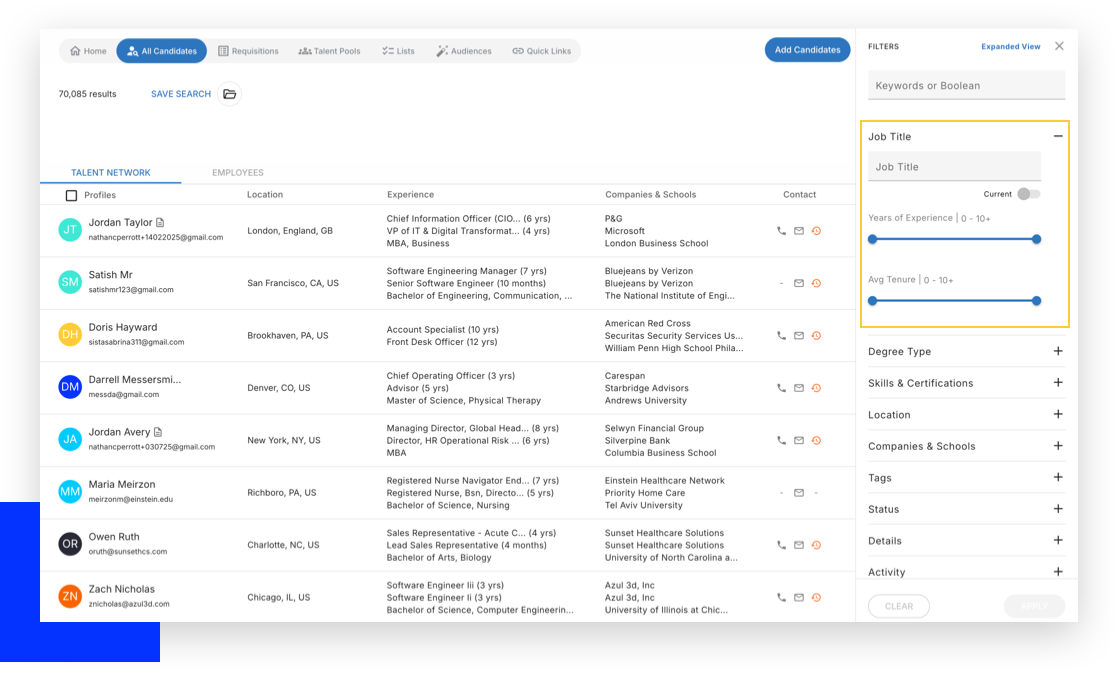Toggle the Current job title switch
Image resolution: width=1118 pixels, height=674 pixels.
pyautogui.click(x=1028, y=194)
